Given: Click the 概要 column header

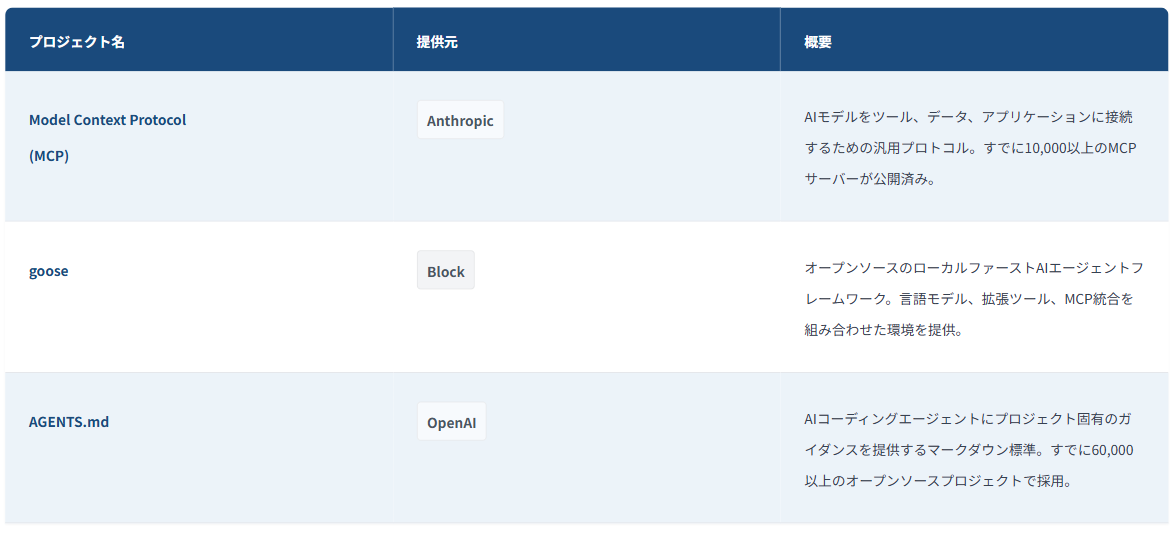Looking at the screenshot, I should click(x=818, y=42).
